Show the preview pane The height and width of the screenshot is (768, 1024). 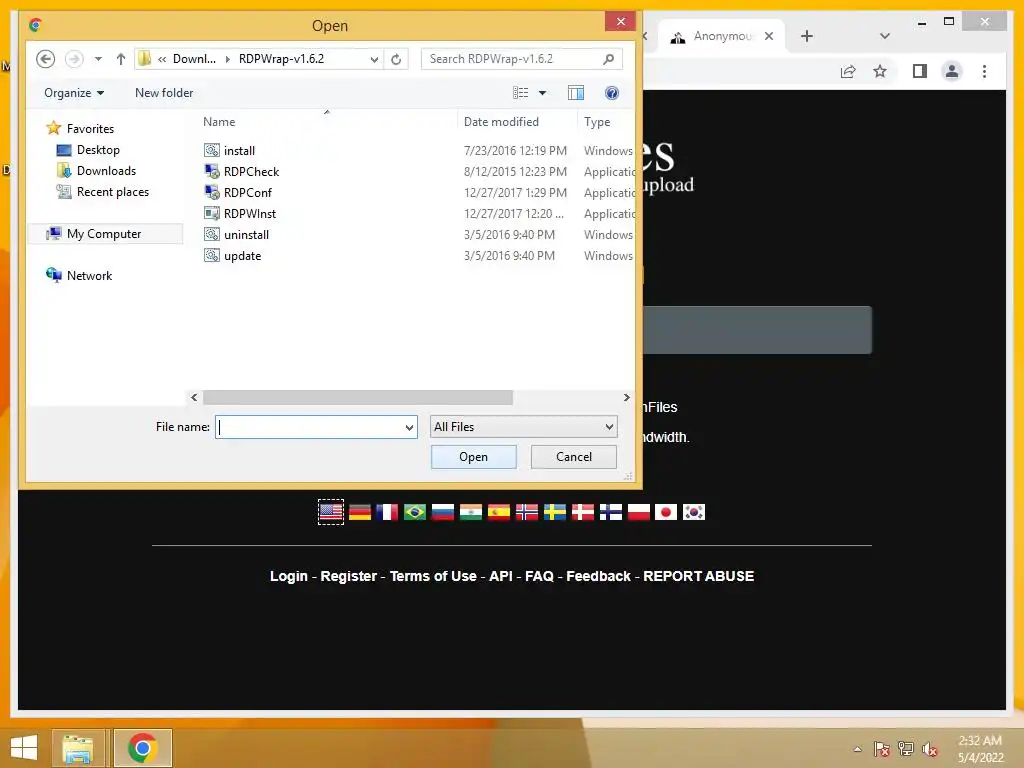pyautogui.click(x=576, y=93)
